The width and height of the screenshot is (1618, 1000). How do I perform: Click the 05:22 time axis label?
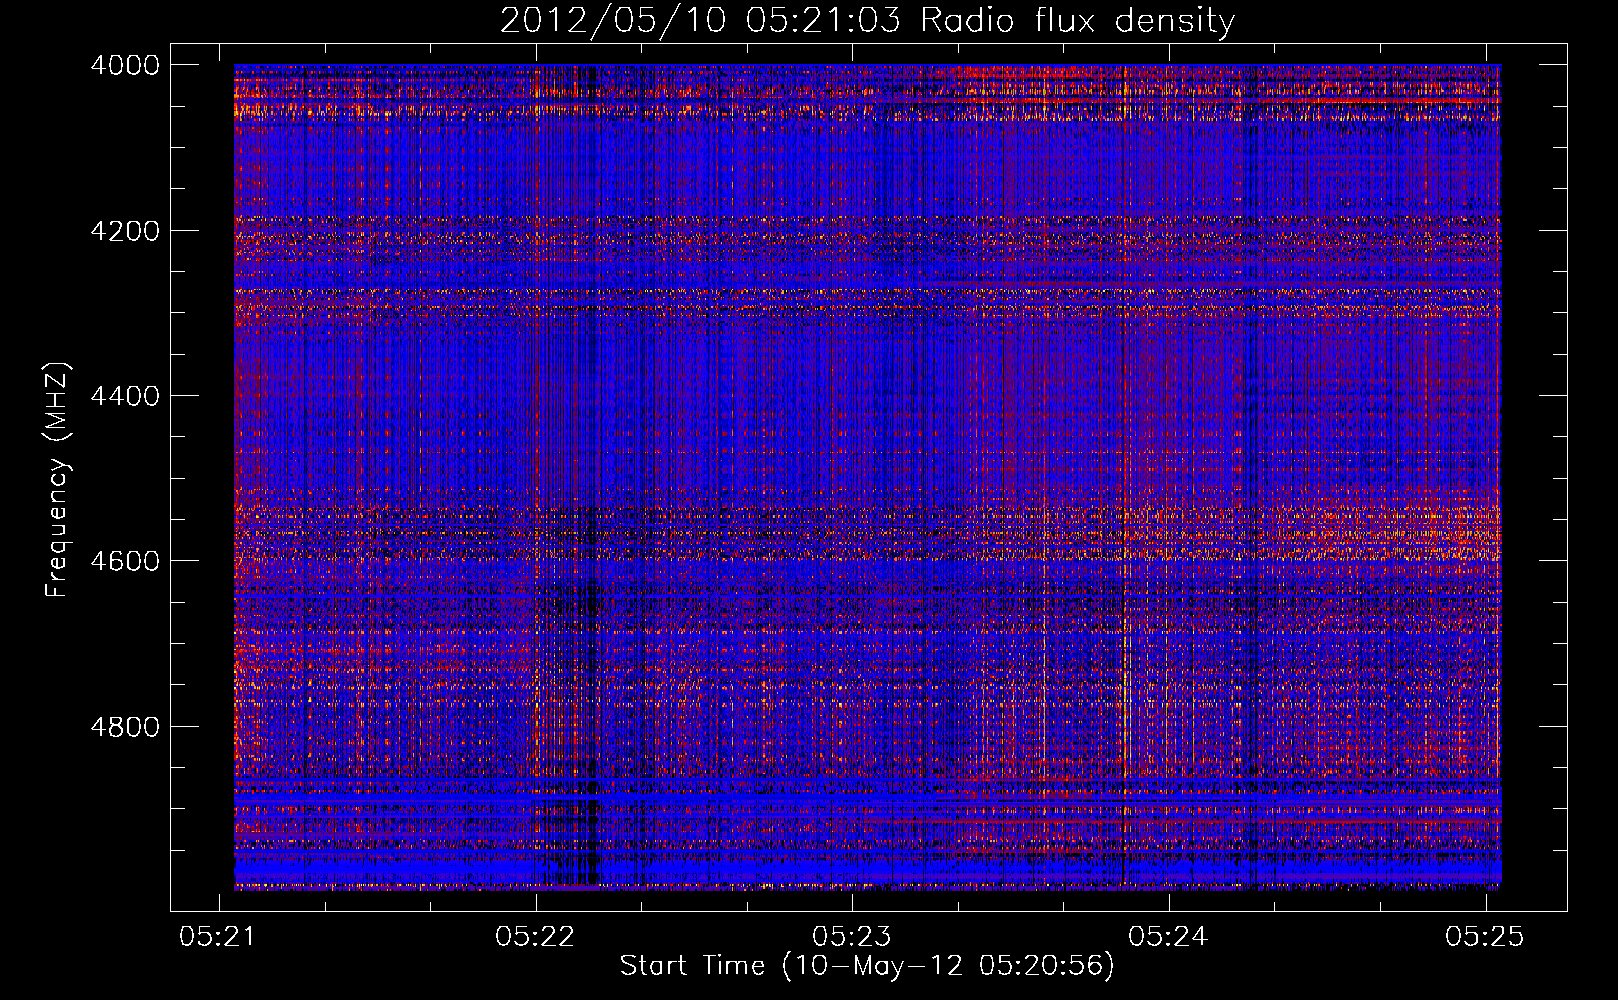pyautogui.click(x=536, y=936)
